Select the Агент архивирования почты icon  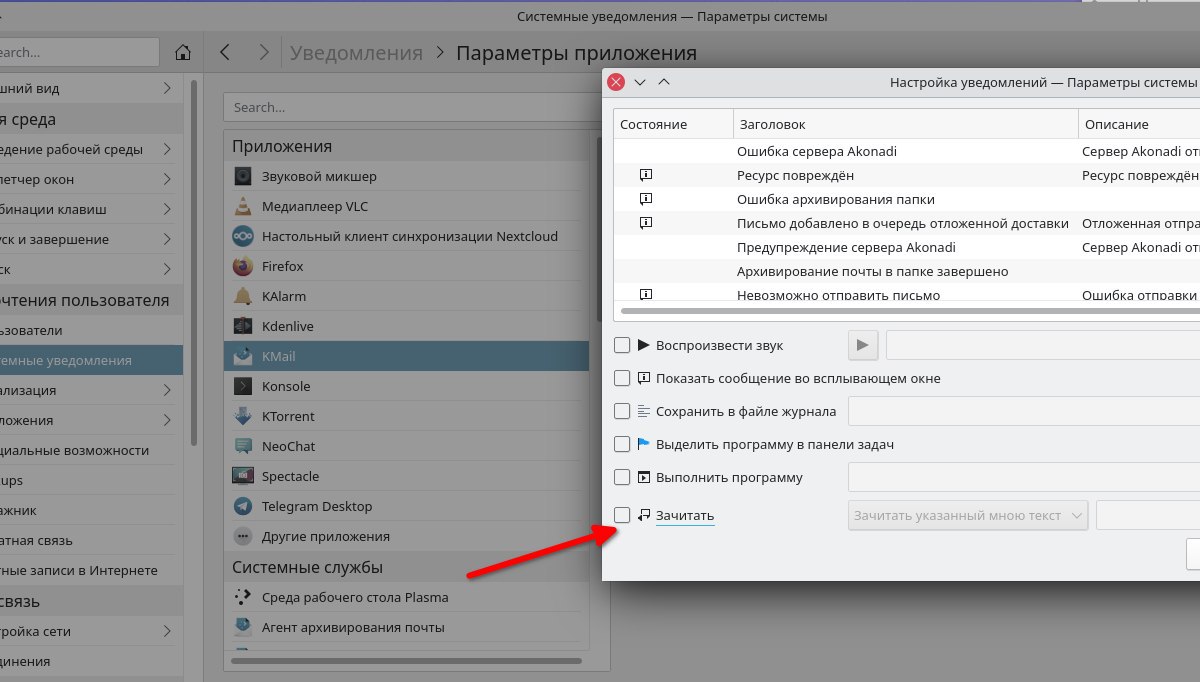[x=243, y=627]
